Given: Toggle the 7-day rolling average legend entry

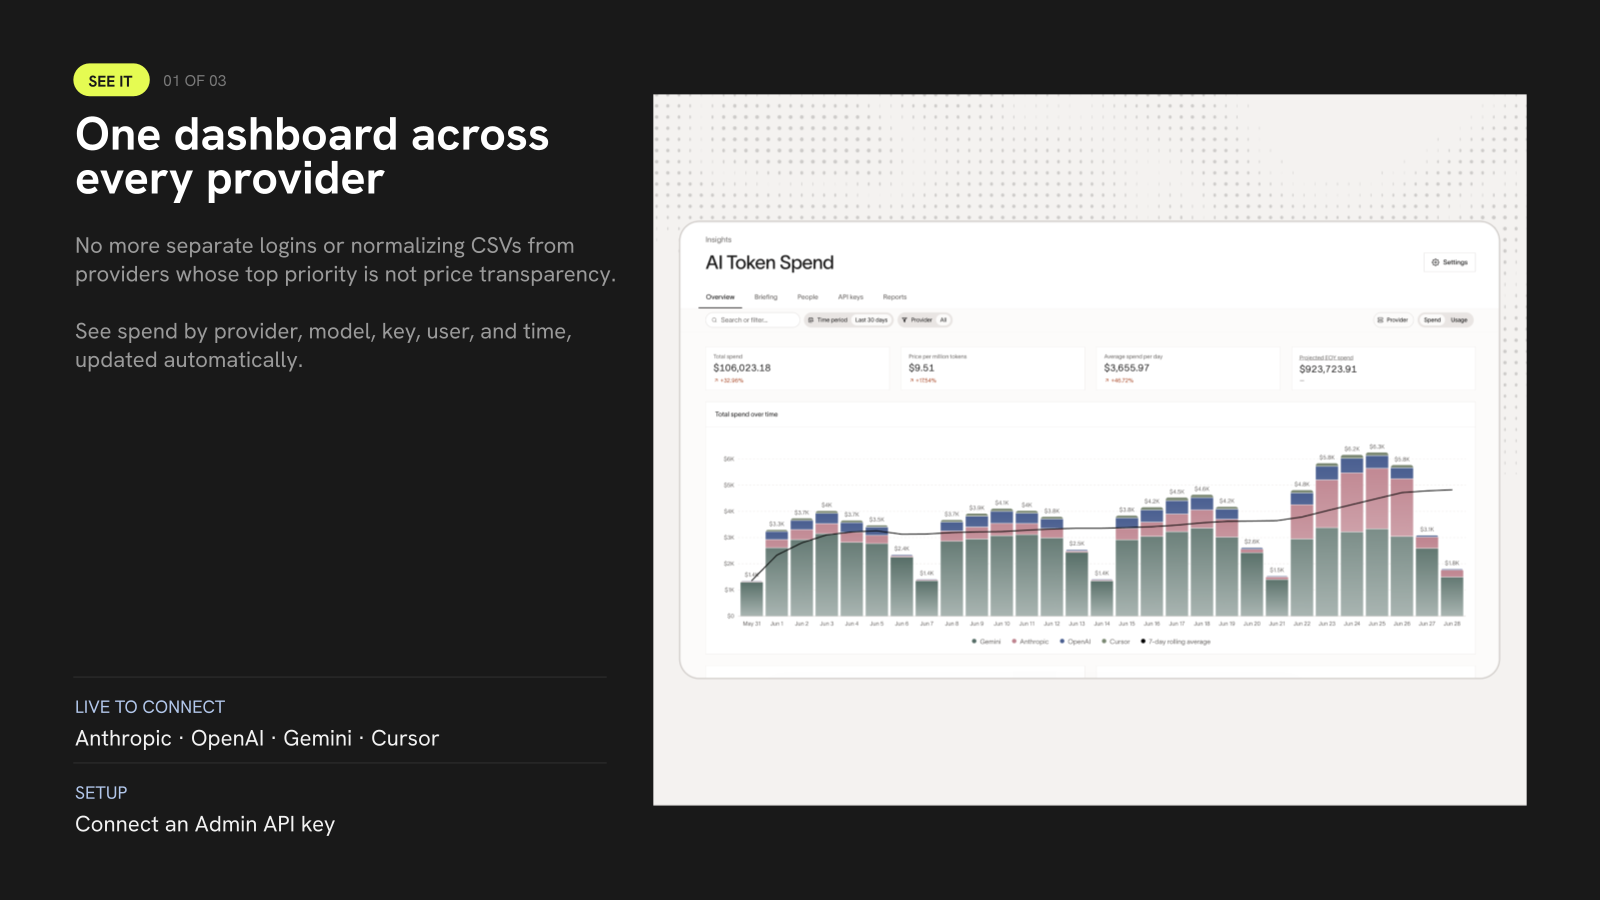Looking at the screenshot, I should tap(1176, 642).
